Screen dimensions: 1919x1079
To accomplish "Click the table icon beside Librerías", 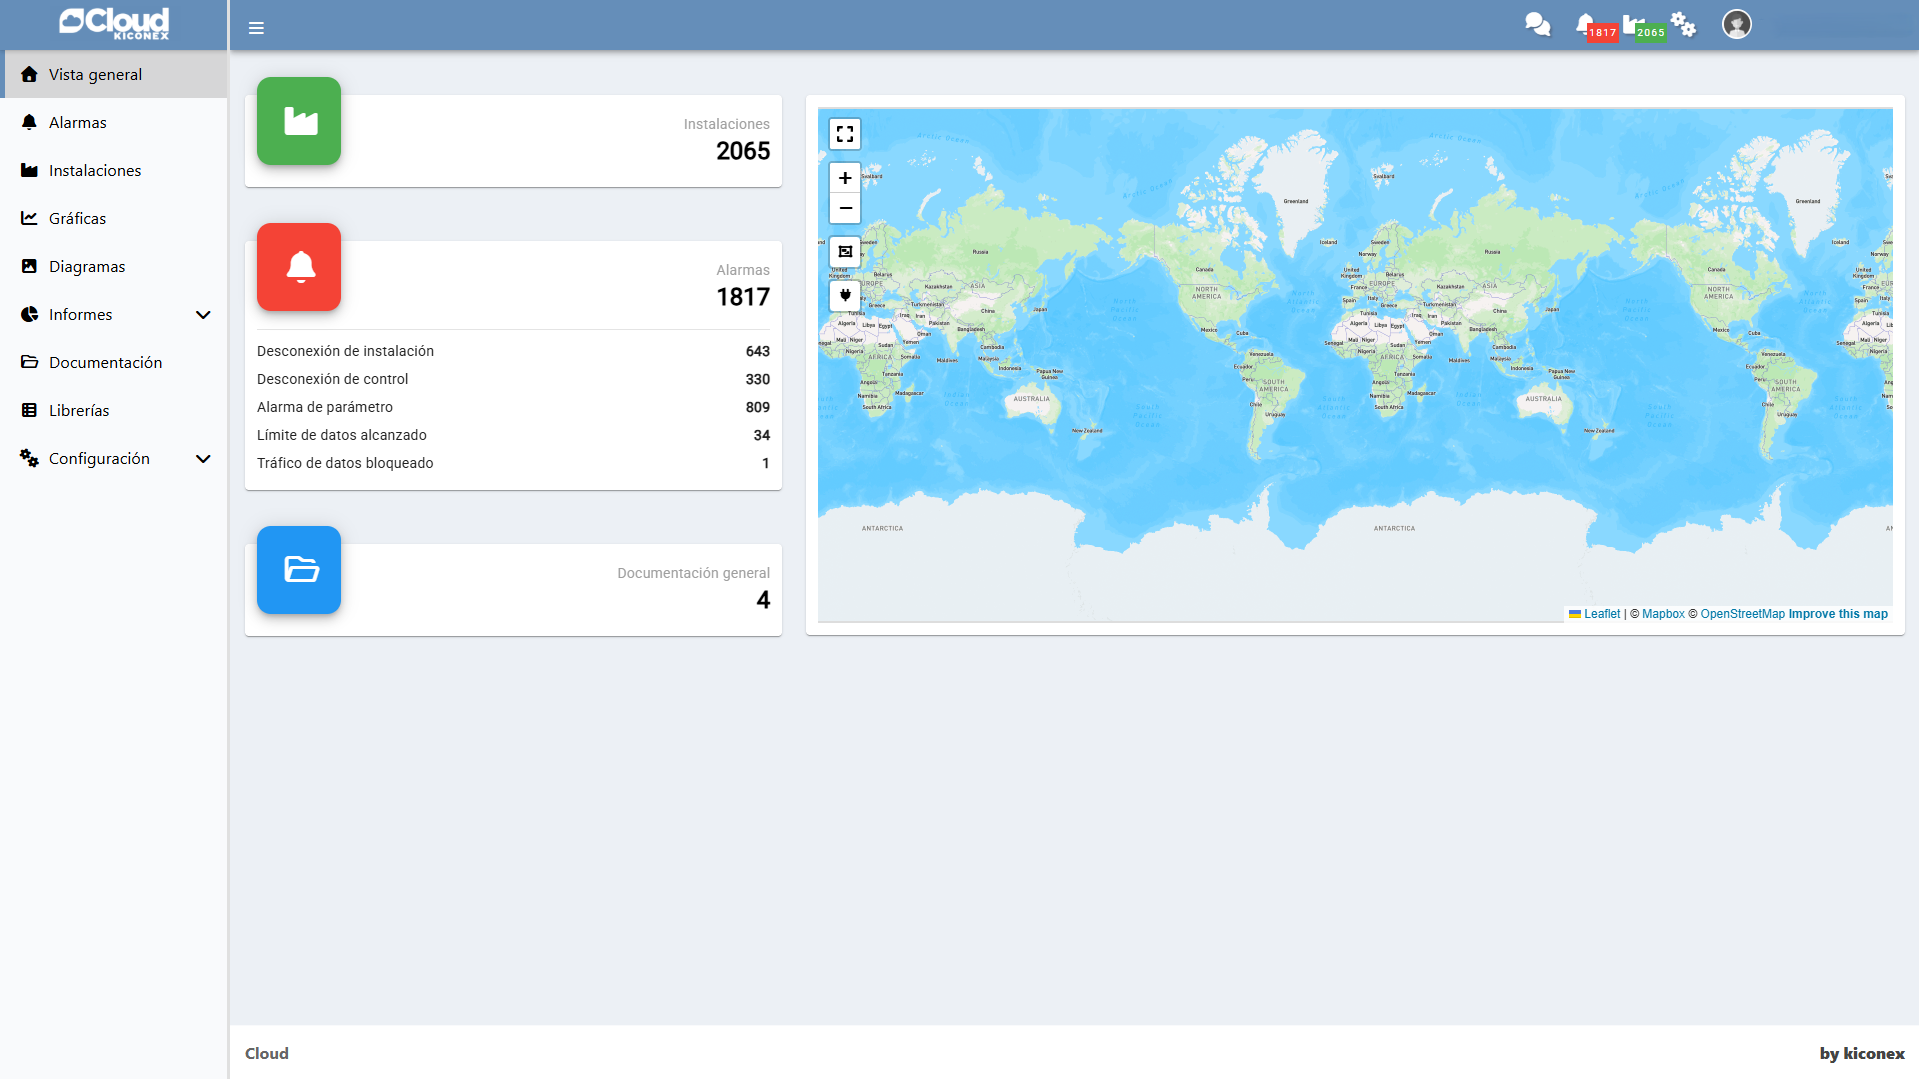I will coord(29,410).
